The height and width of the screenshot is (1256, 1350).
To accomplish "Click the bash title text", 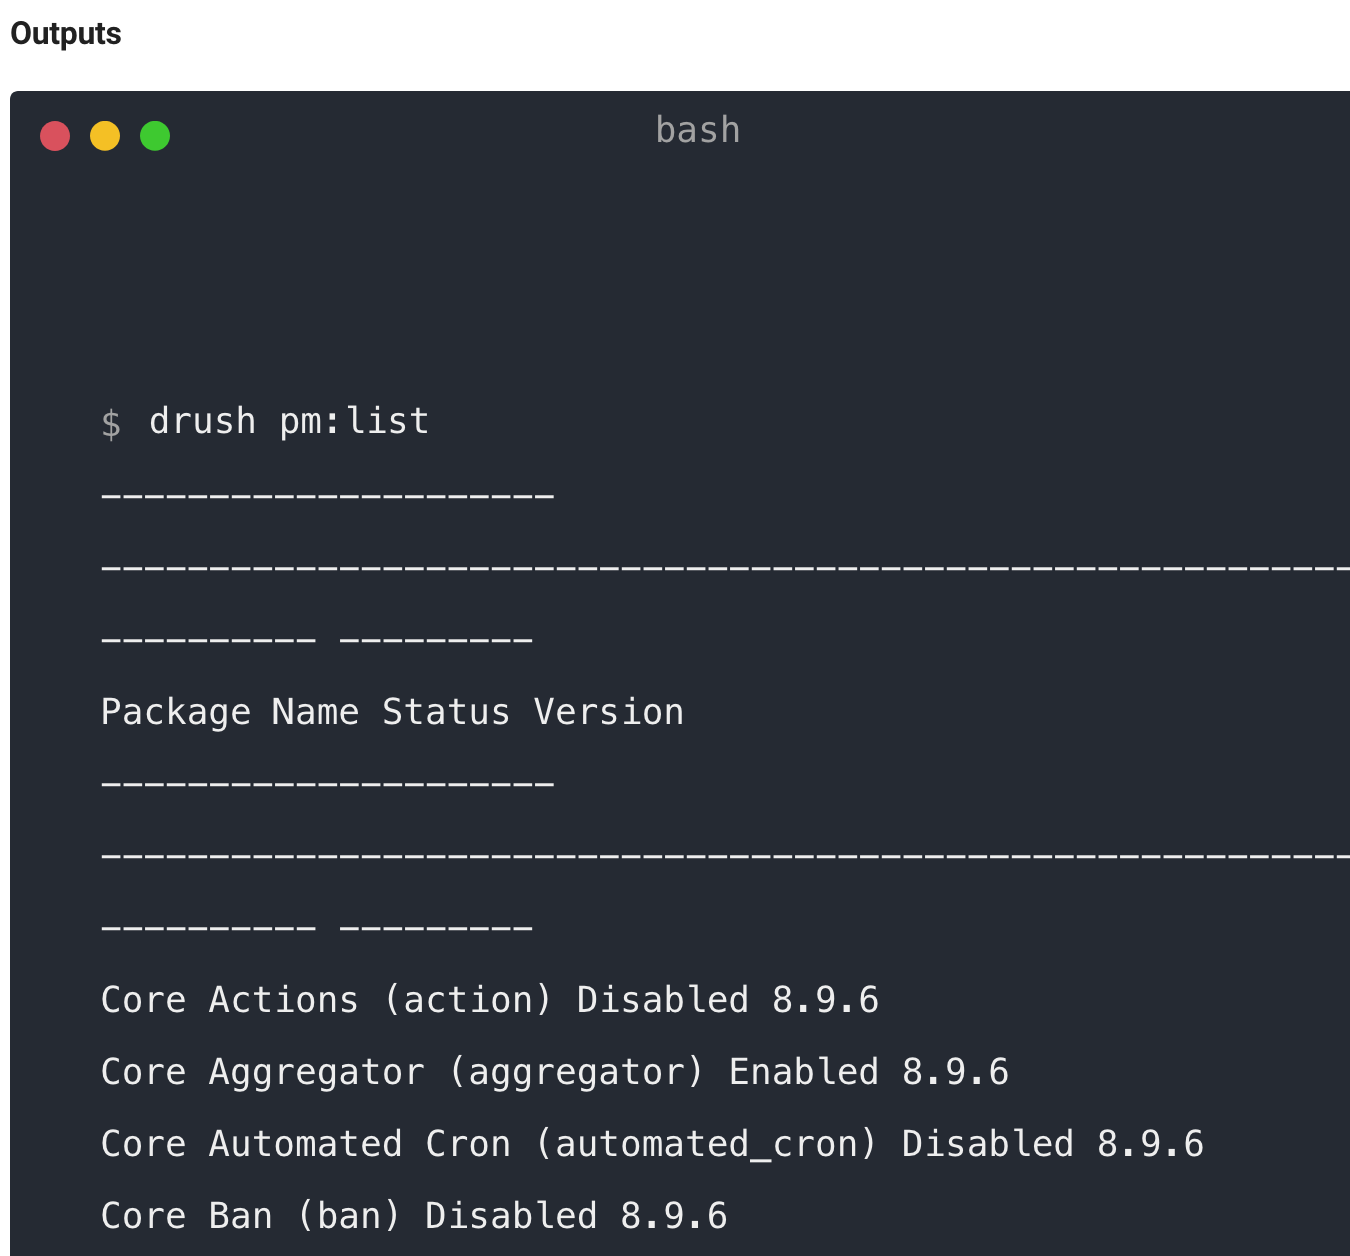I will (698, 130).
